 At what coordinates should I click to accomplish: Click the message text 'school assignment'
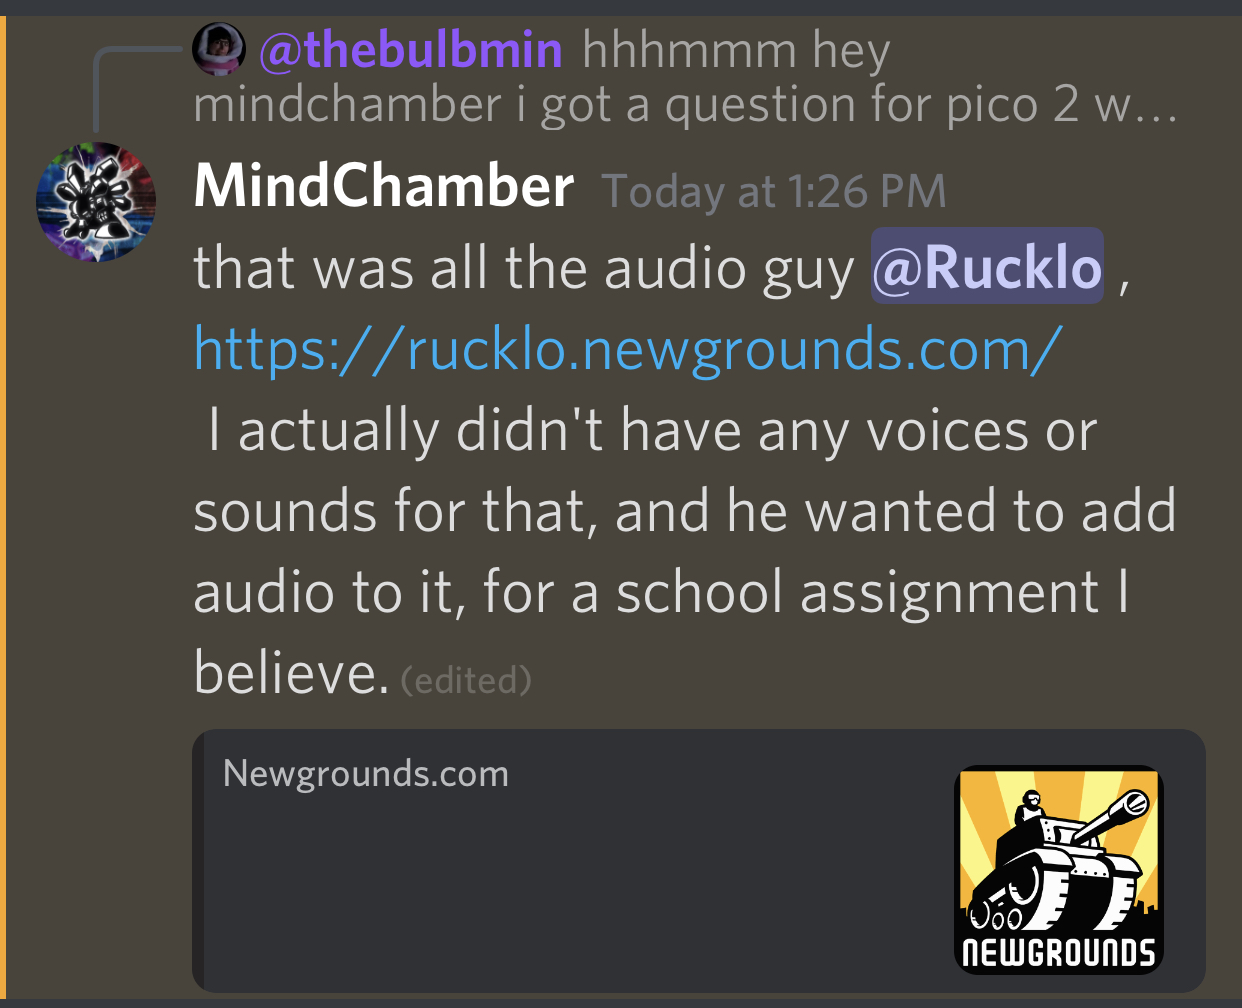pyautogui.click(x=857, y=591)
